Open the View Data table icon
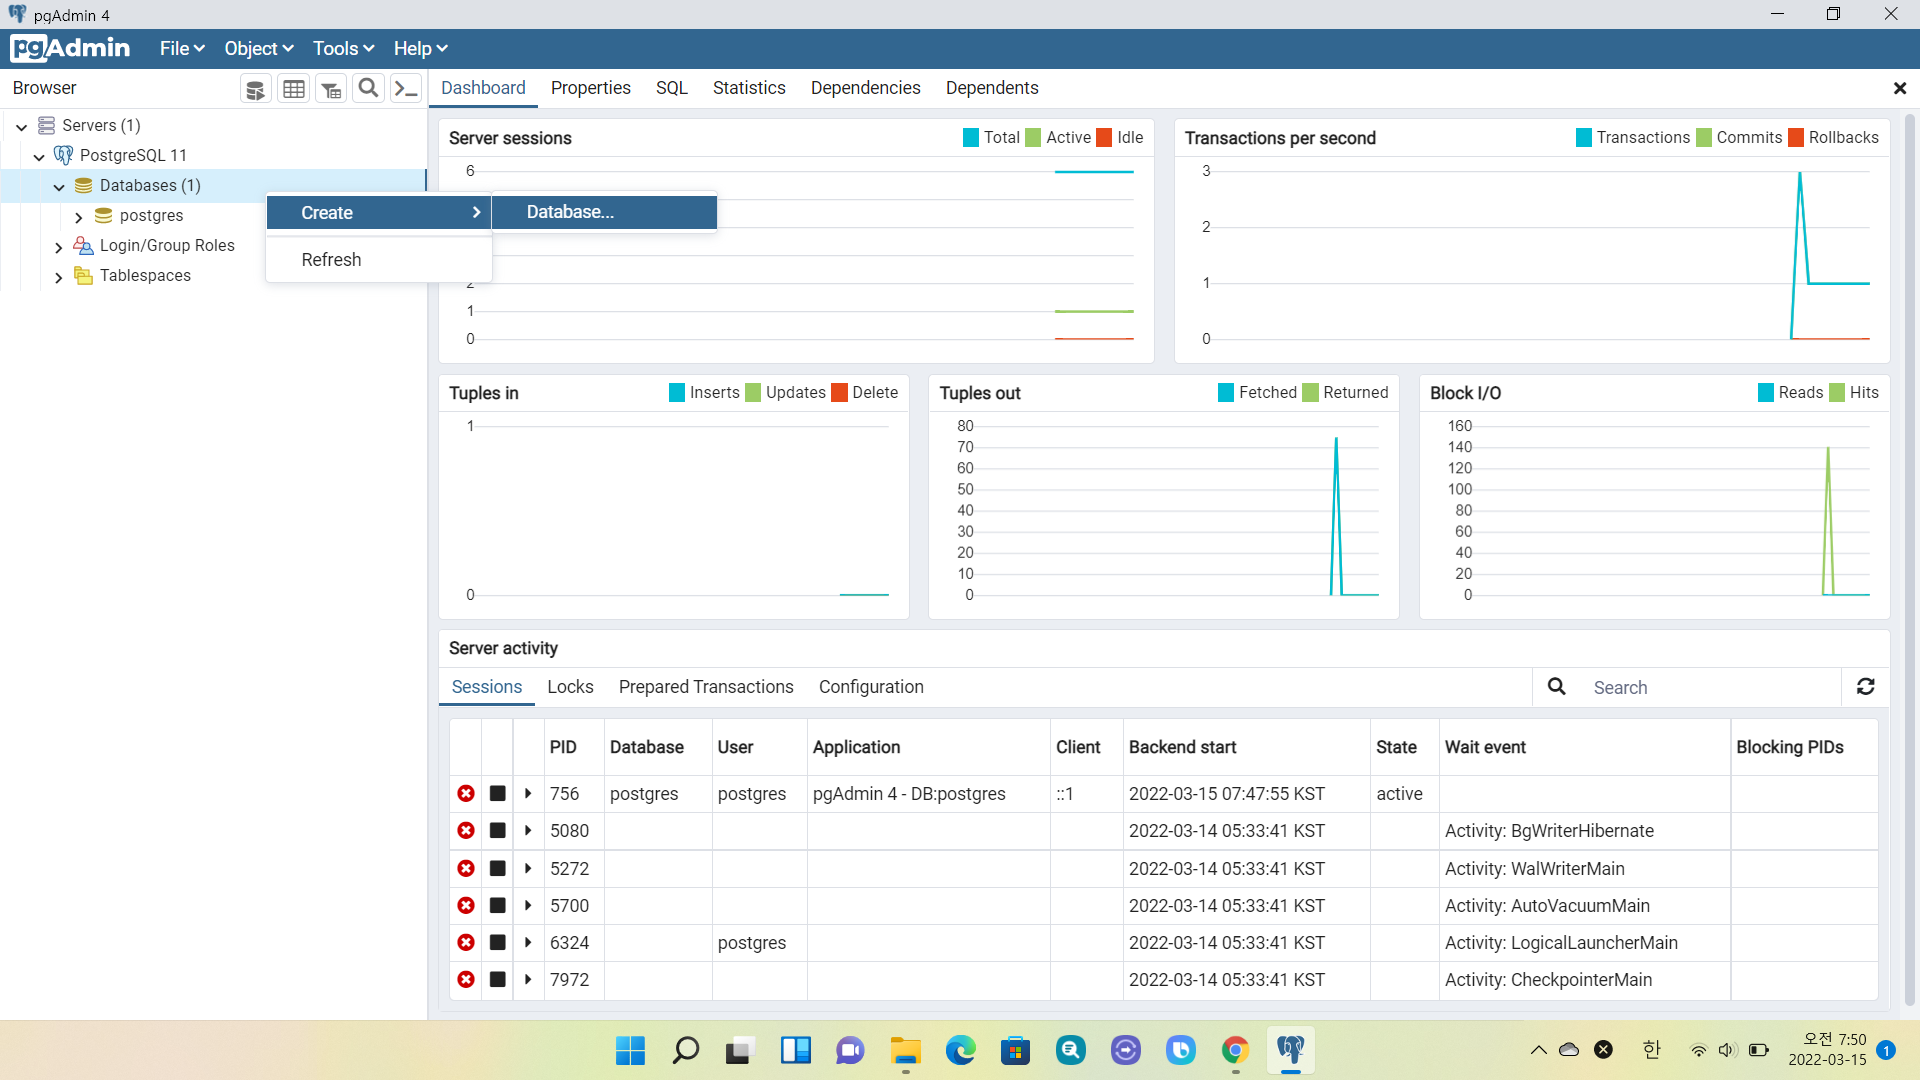 [293, 89]
